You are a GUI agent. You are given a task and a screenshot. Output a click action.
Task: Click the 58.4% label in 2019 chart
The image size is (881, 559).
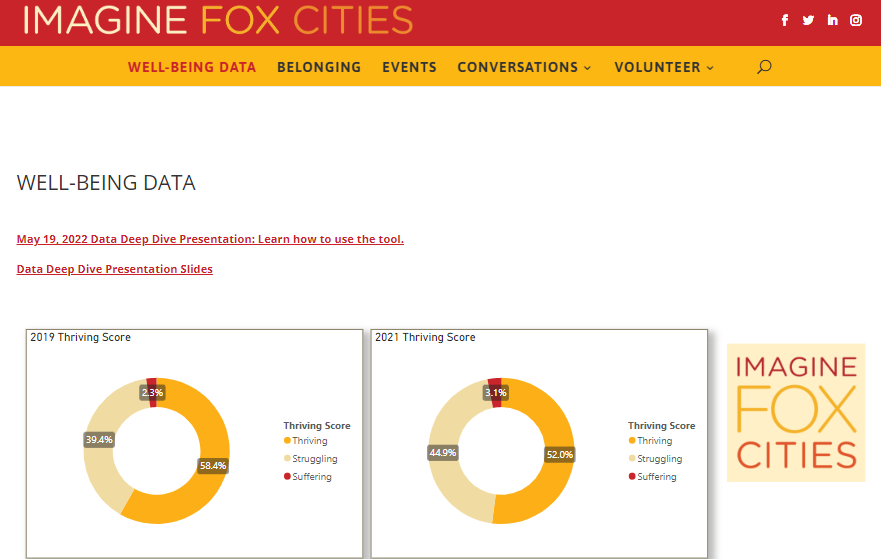click(x=213, y=465)
